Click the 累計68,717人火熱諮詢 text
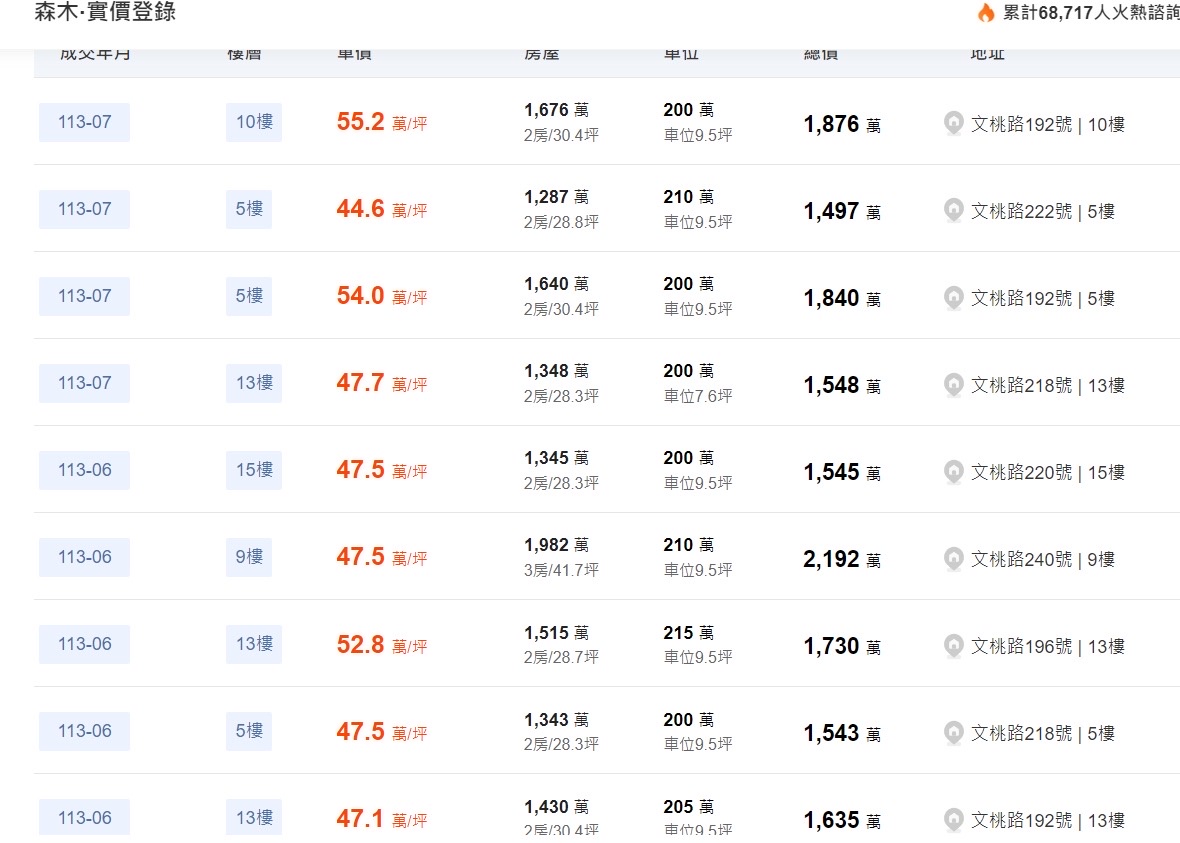 pyautogui.click(x=1090, y=13)
